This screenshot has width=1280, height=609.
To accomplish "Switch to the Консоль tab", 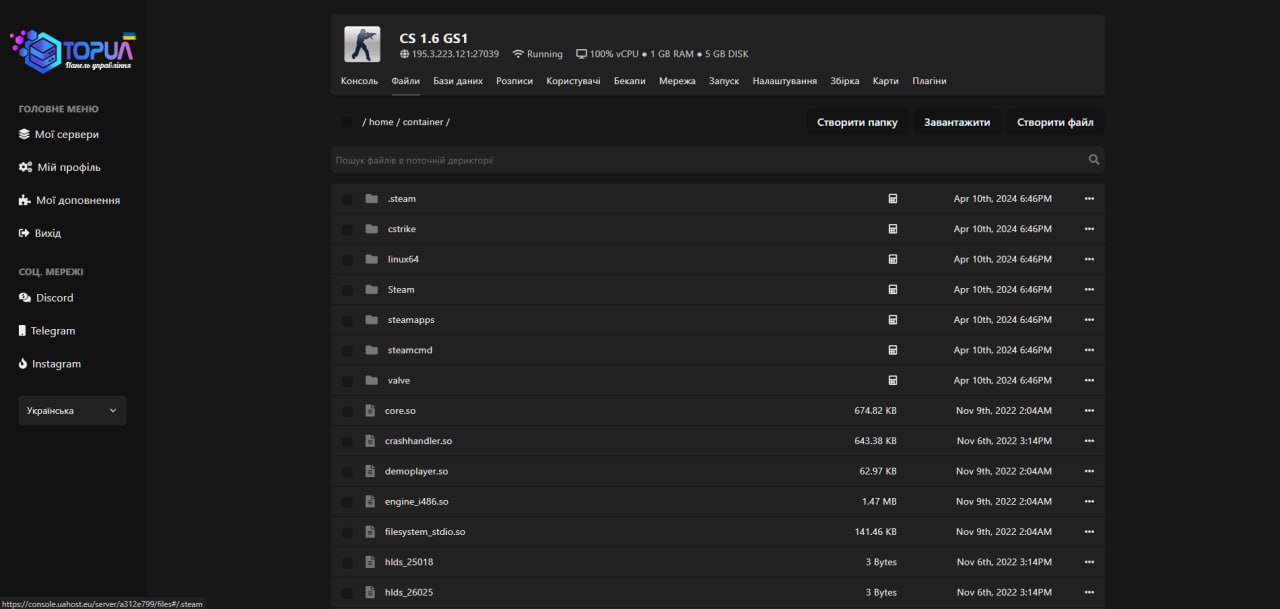I will coord(359,81).
